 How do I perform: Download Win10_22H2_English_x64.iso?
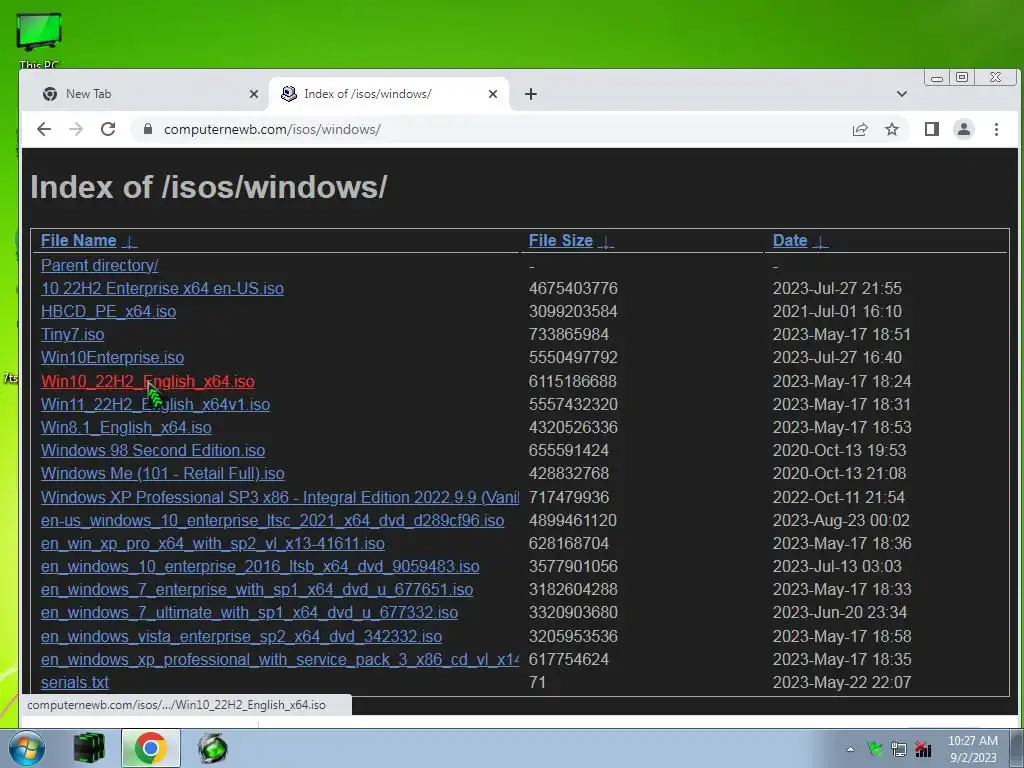coord(148,381)
